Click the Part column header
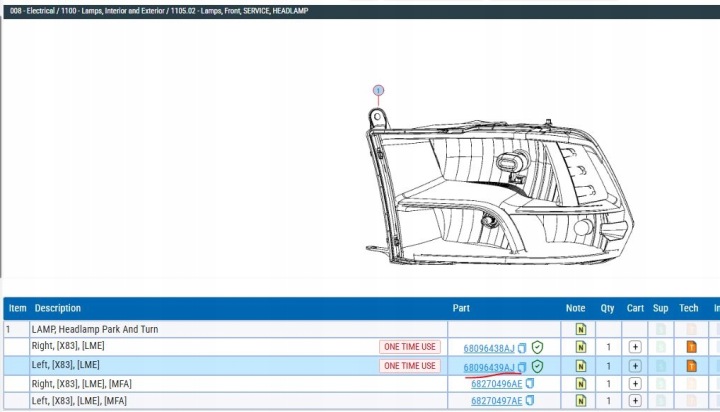Viewport: 720px width, 412px height. (461, 308)
